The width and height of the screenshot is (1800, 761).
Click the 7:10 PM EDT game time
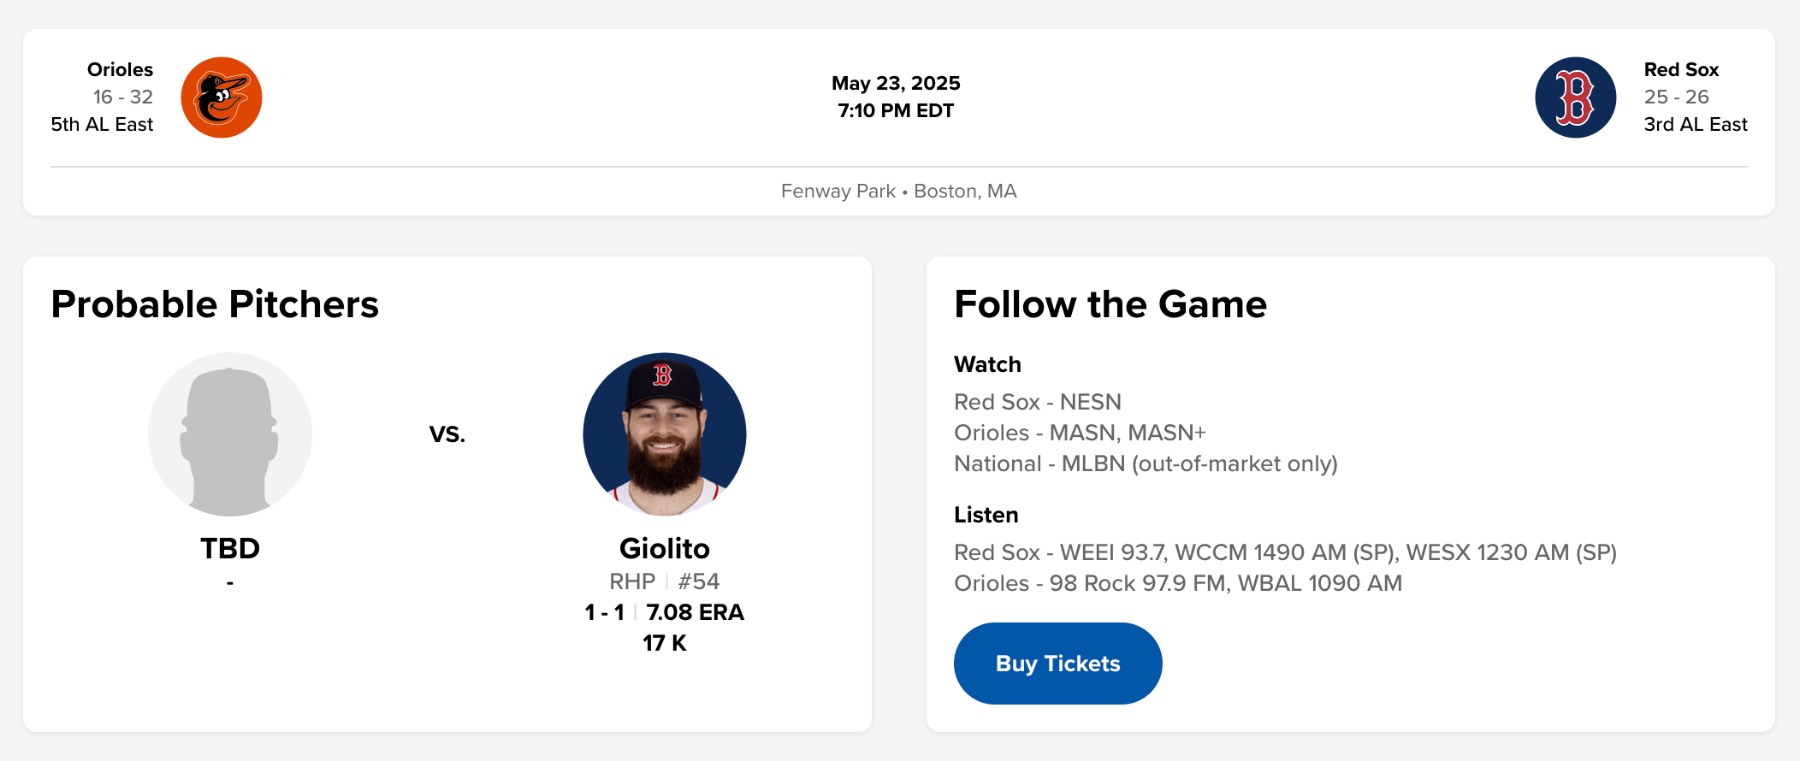tap(896, 111)
